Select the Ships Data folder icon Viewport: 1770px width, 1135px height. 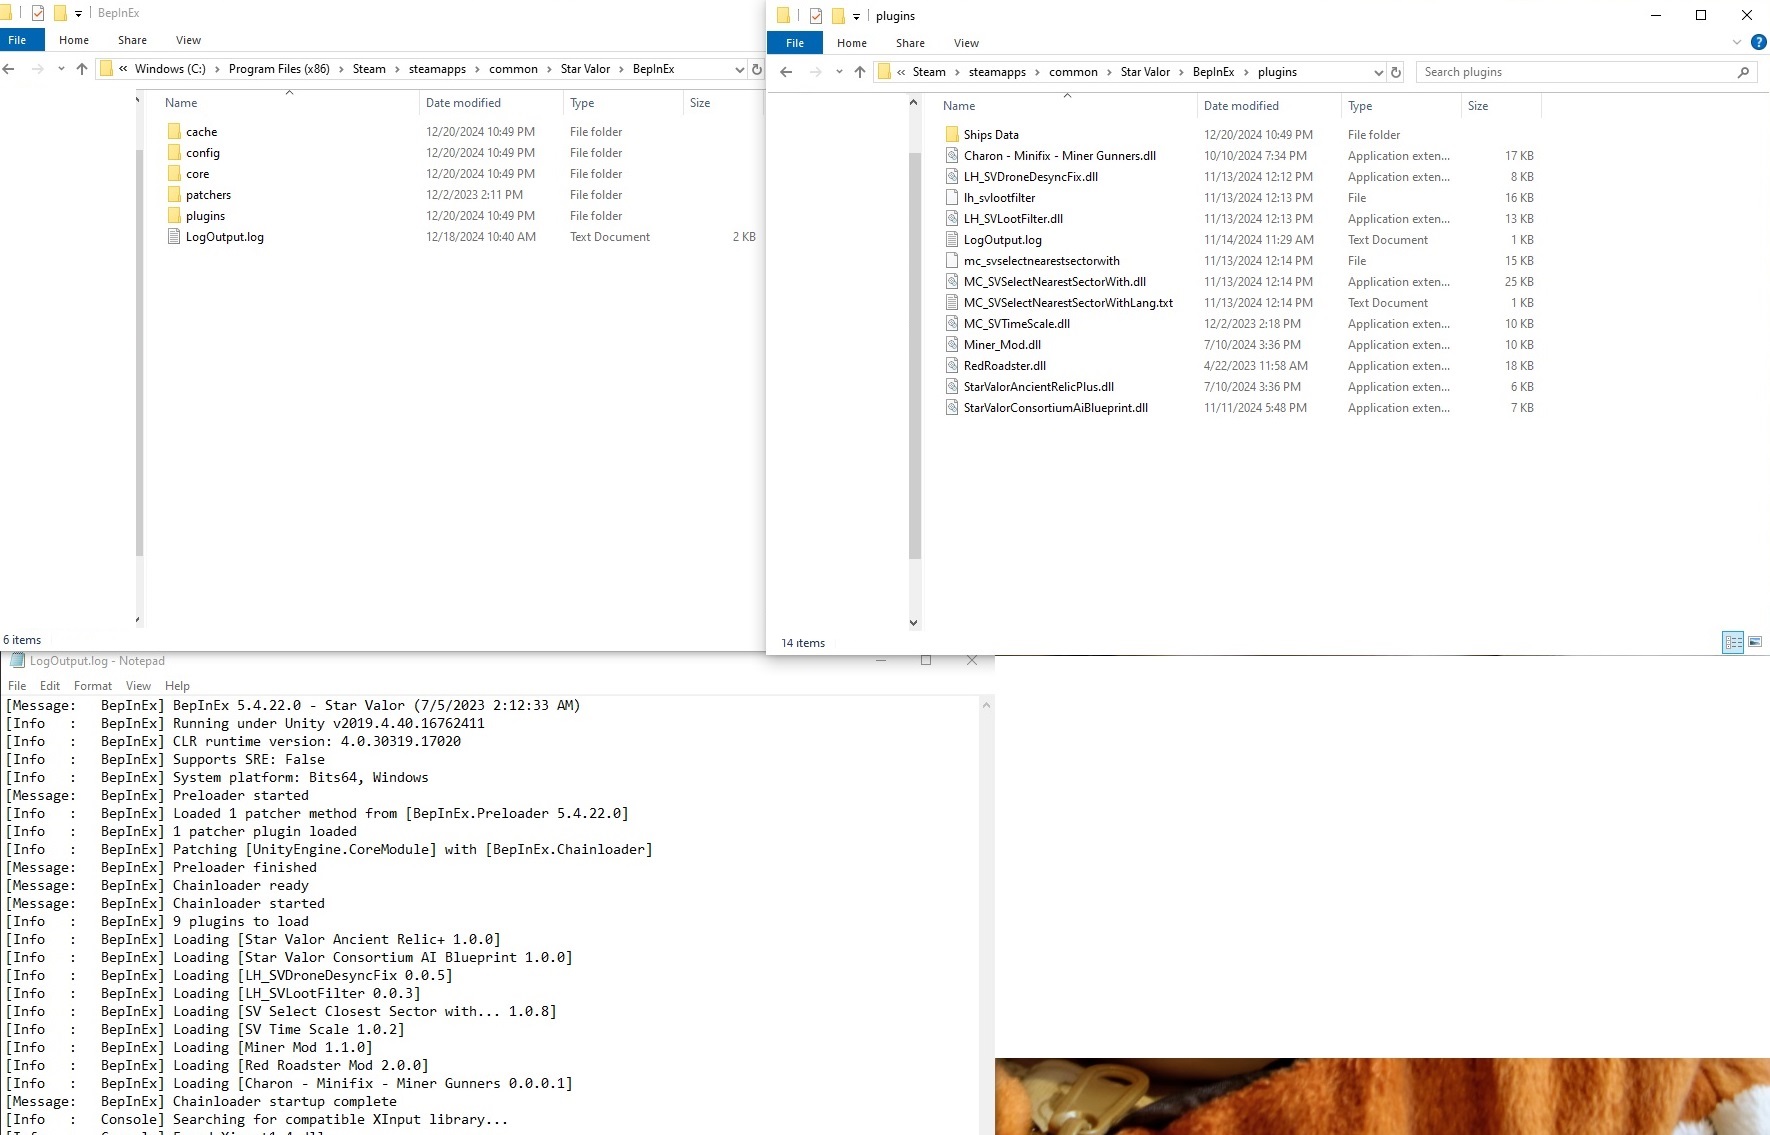[x=952, y=135]
